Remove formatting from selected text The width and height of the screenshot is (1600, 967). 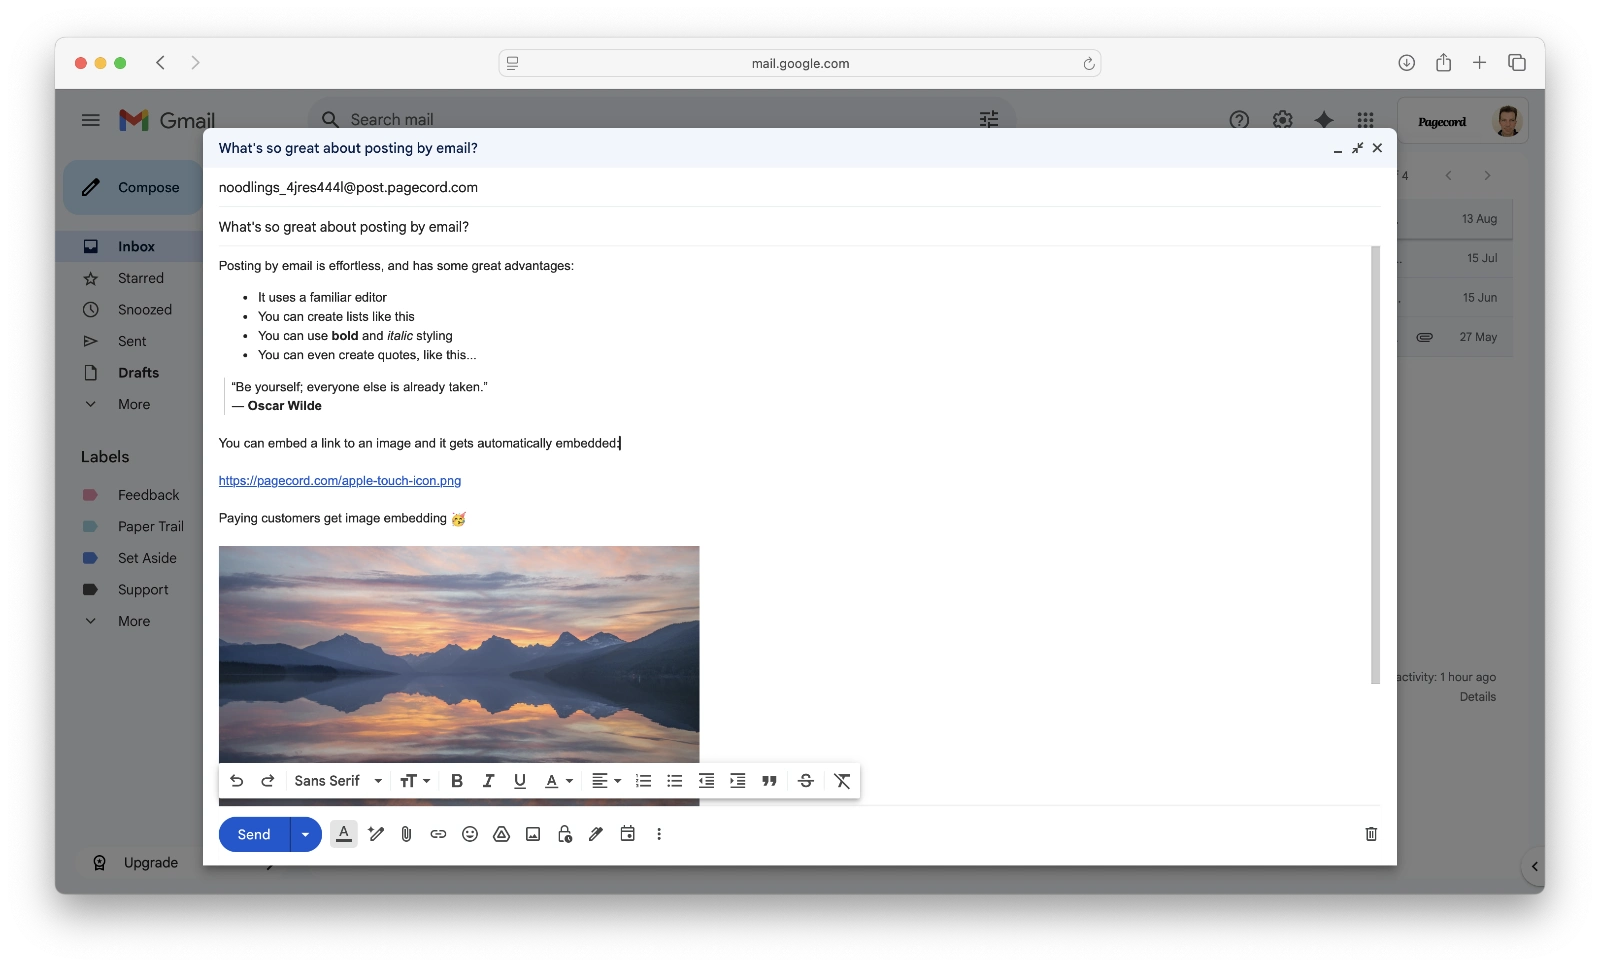pos(842,781)
